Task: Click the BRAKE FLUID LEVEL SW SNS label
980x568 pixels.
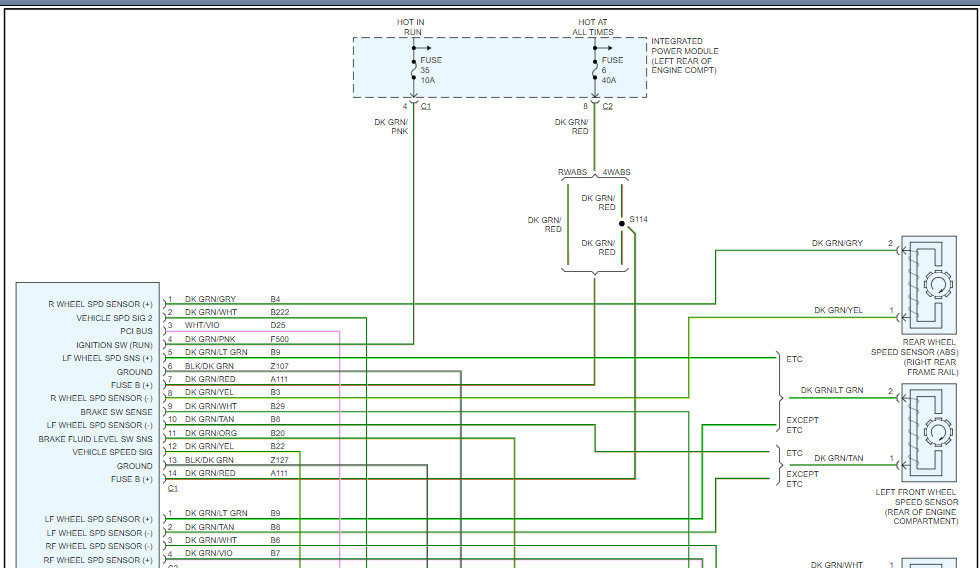Action: pos(96,439)
